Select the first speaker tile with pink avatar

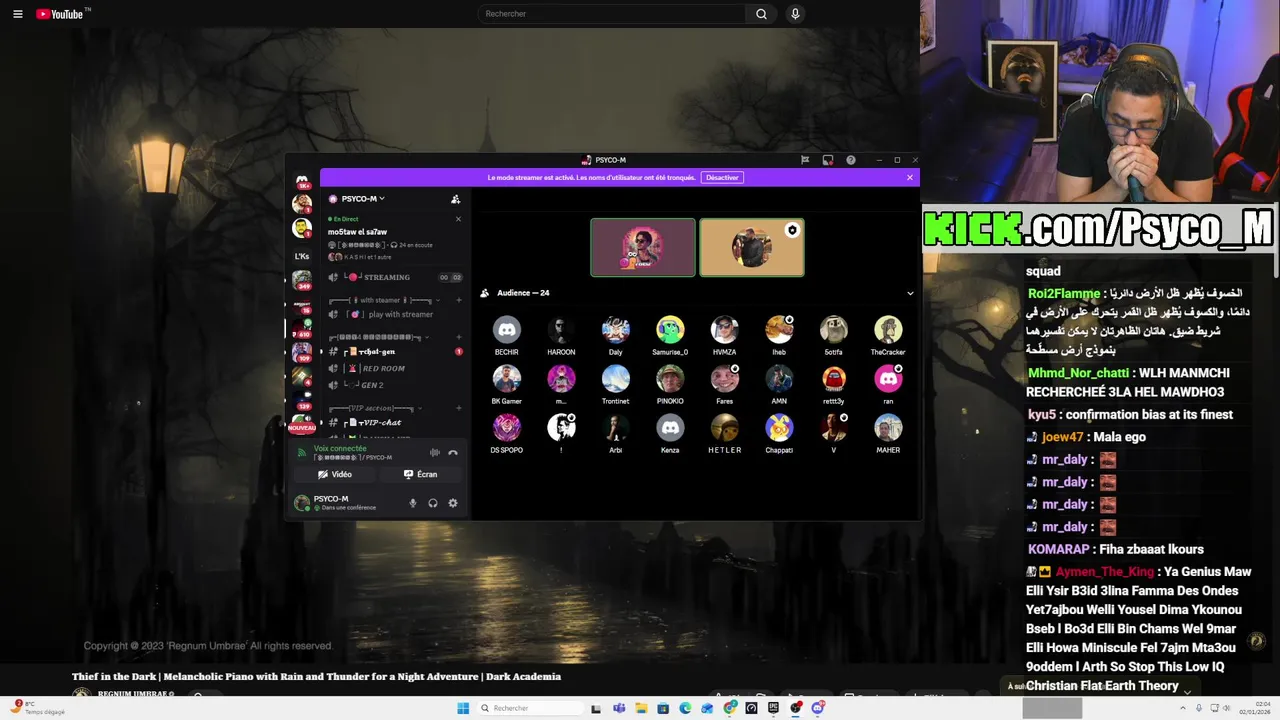pyautogui.click(x=643, y=247)
